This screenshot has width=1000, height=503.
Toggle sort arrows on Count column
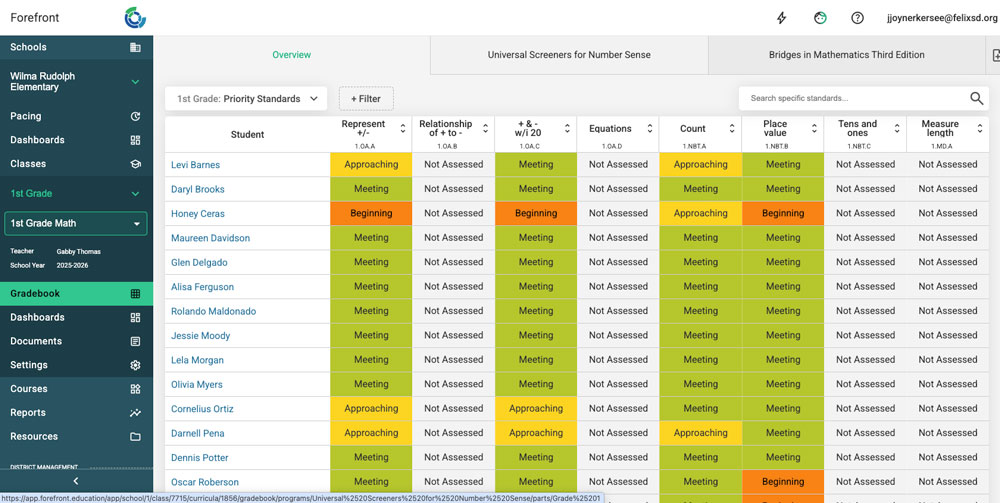pyautogui.click(x=732, y=129)
